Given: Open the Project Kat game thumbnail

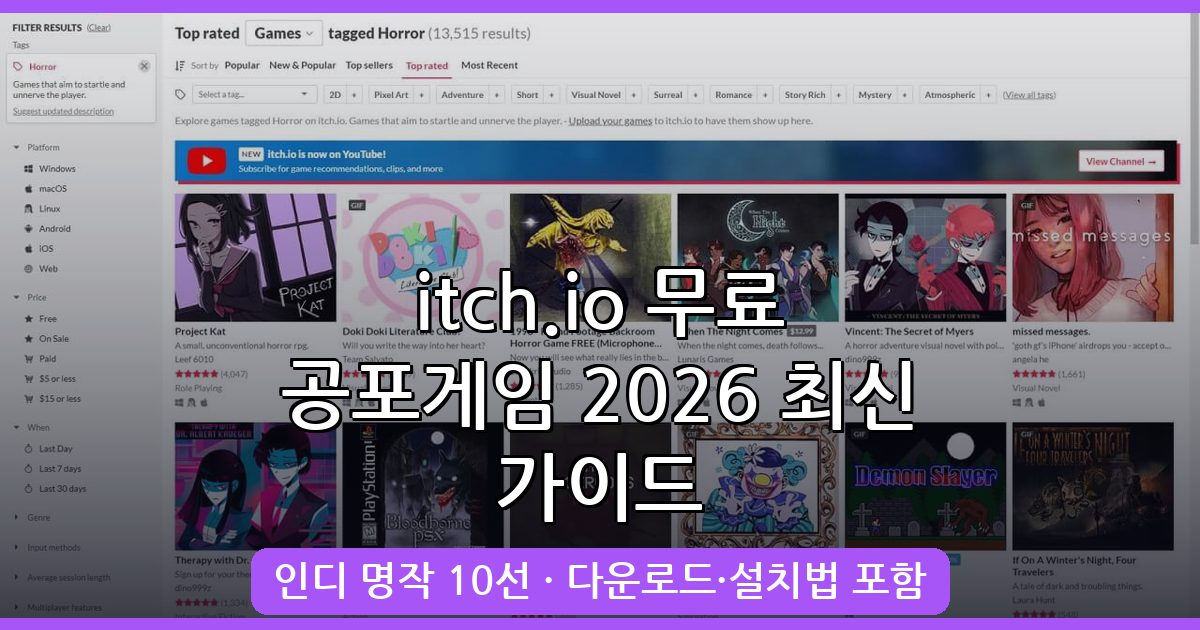Looking at the screenshot, I should tap(256, 258).
